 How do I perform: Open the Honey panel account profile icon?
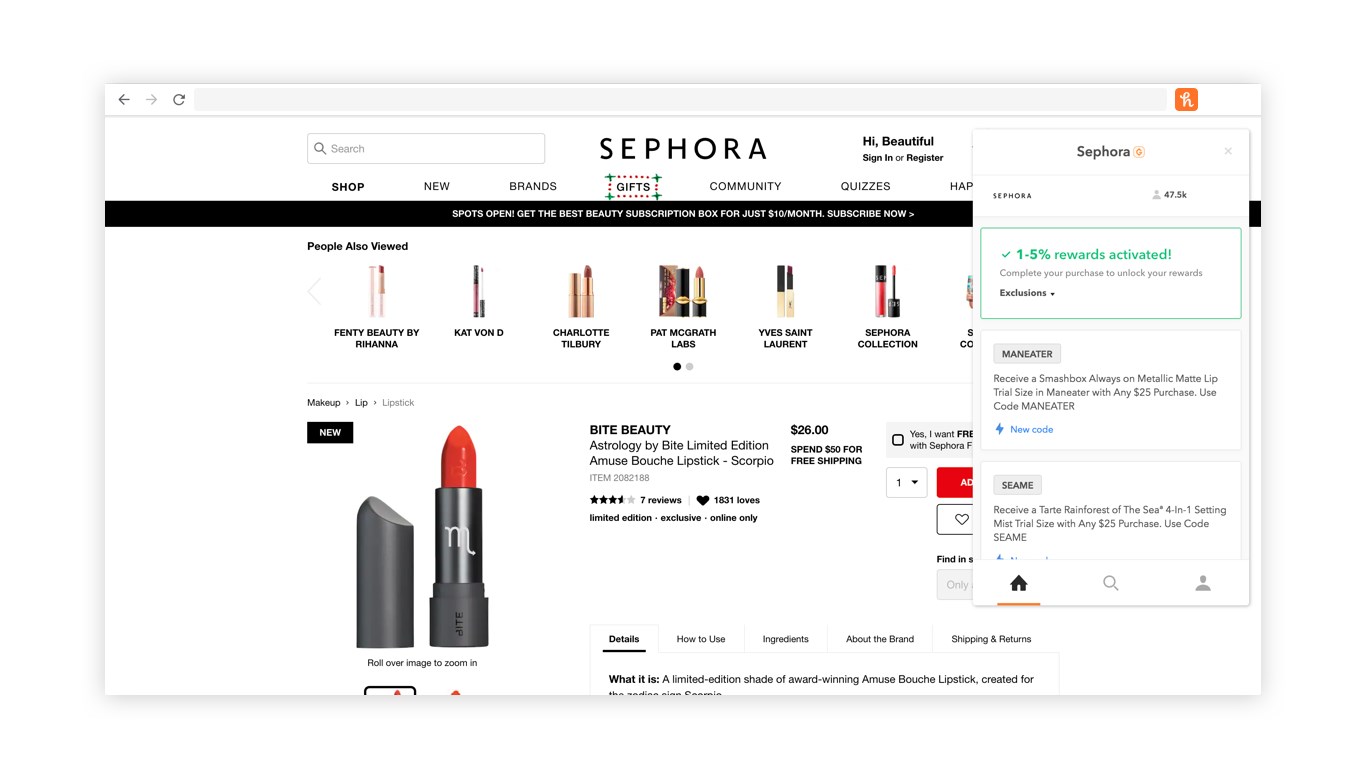1203,583
